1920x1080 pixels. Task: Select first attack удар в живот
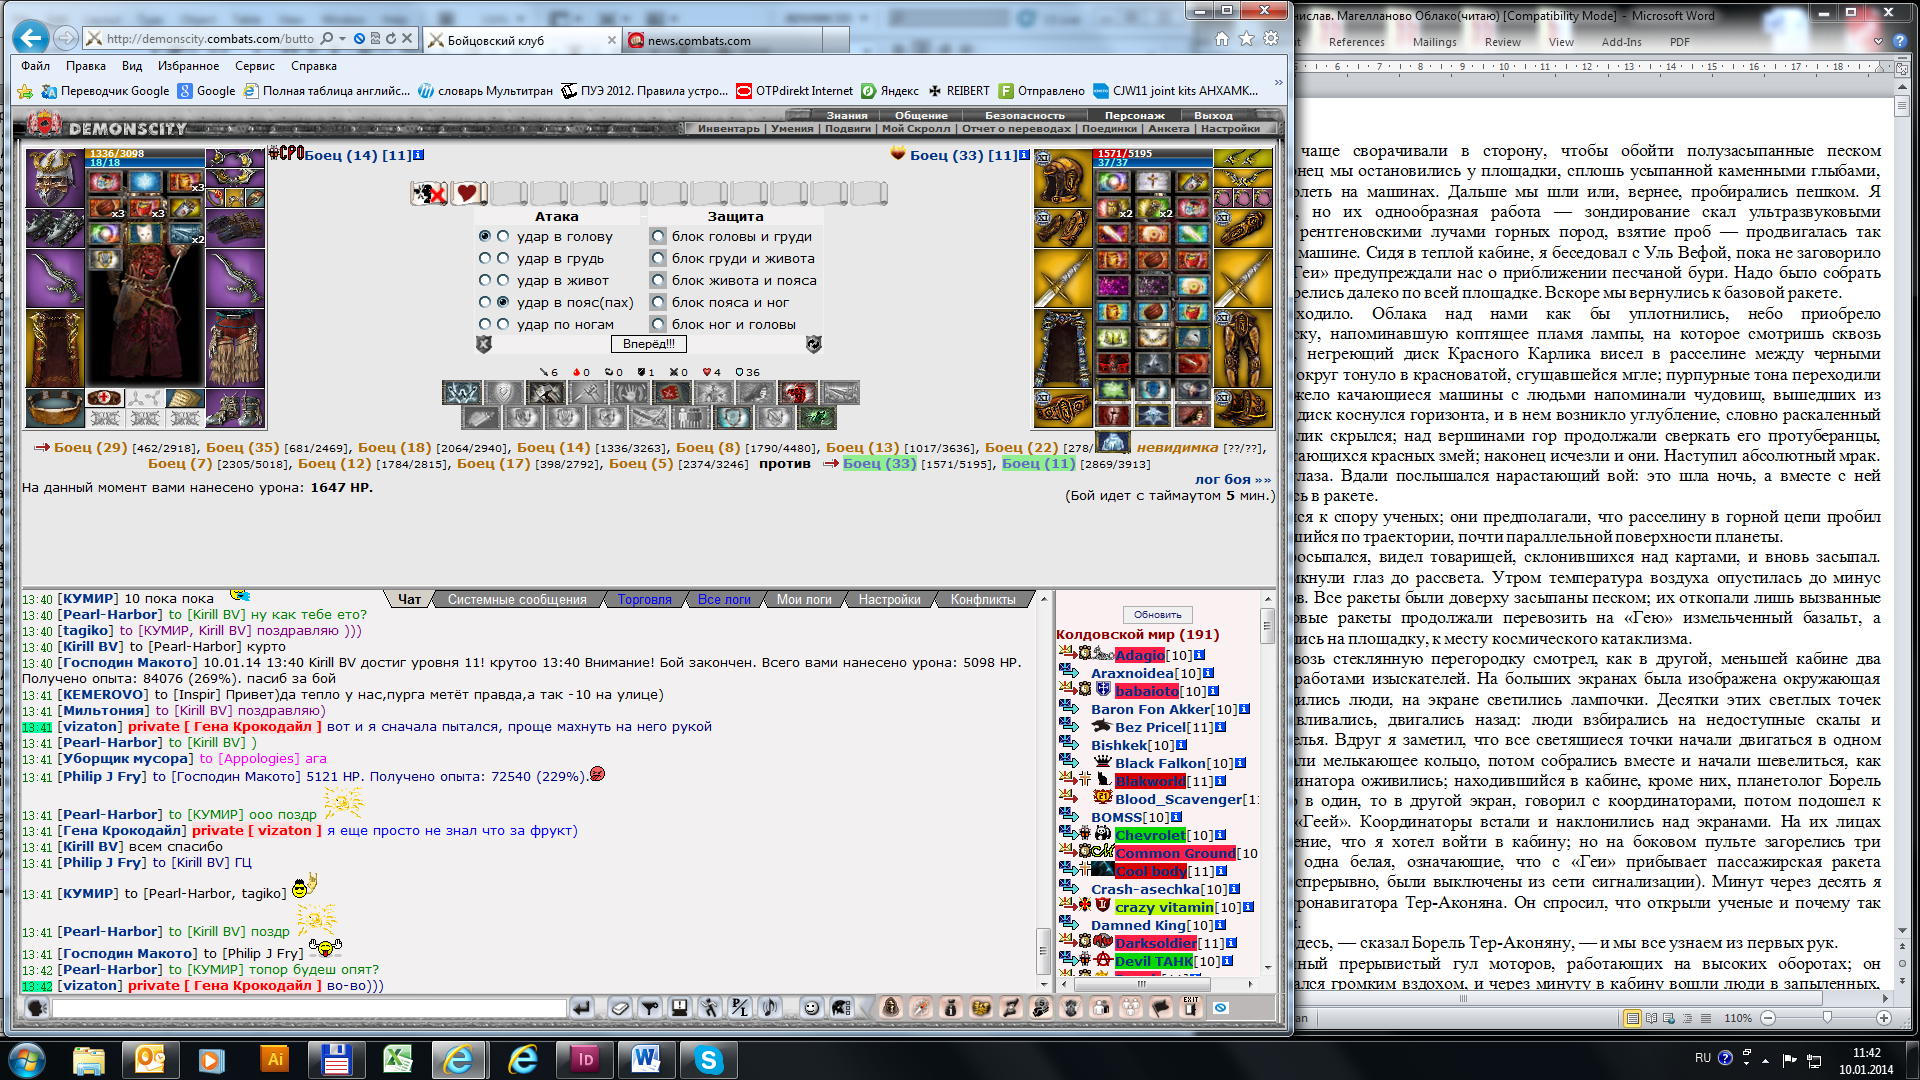pyautogui.click(x=485, y=280)
